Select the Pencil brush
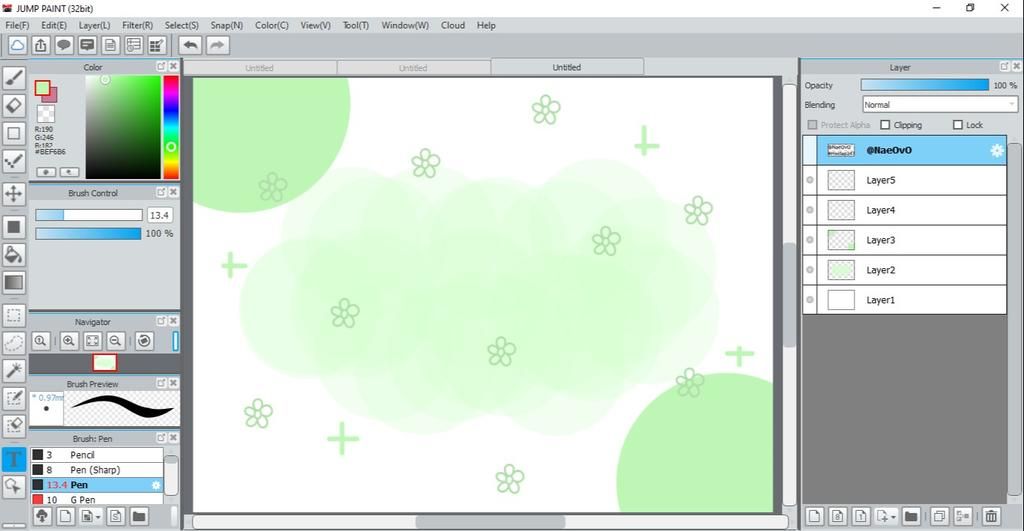1024x531 pixels. [97, 455]
